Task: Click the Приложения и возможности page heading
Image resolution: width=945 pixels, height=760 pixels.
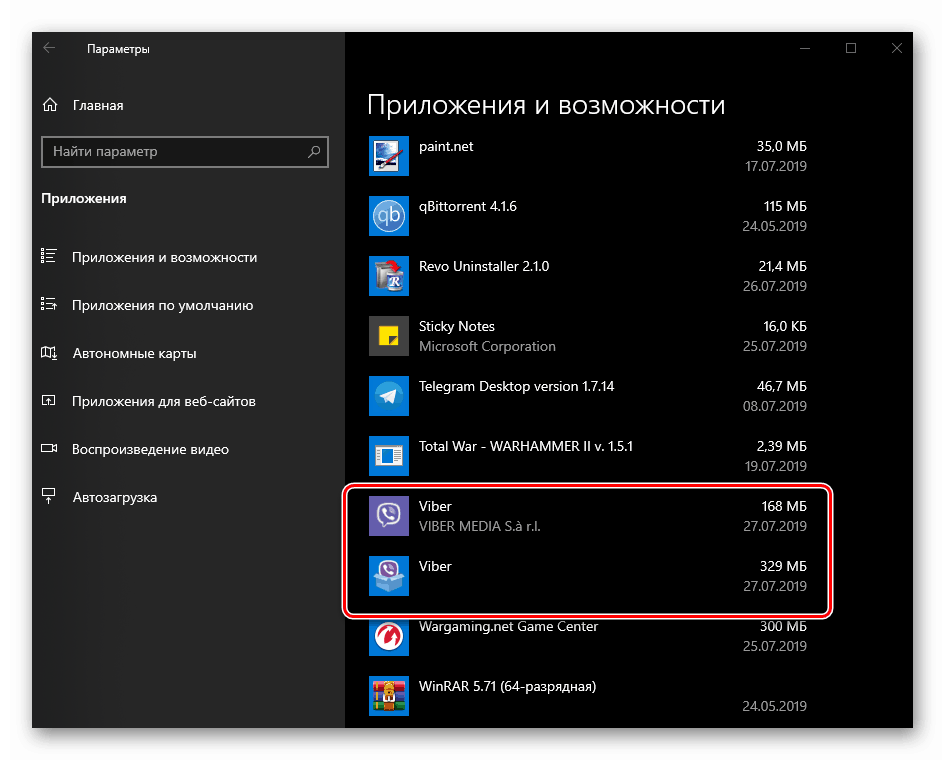Action: 546,105
